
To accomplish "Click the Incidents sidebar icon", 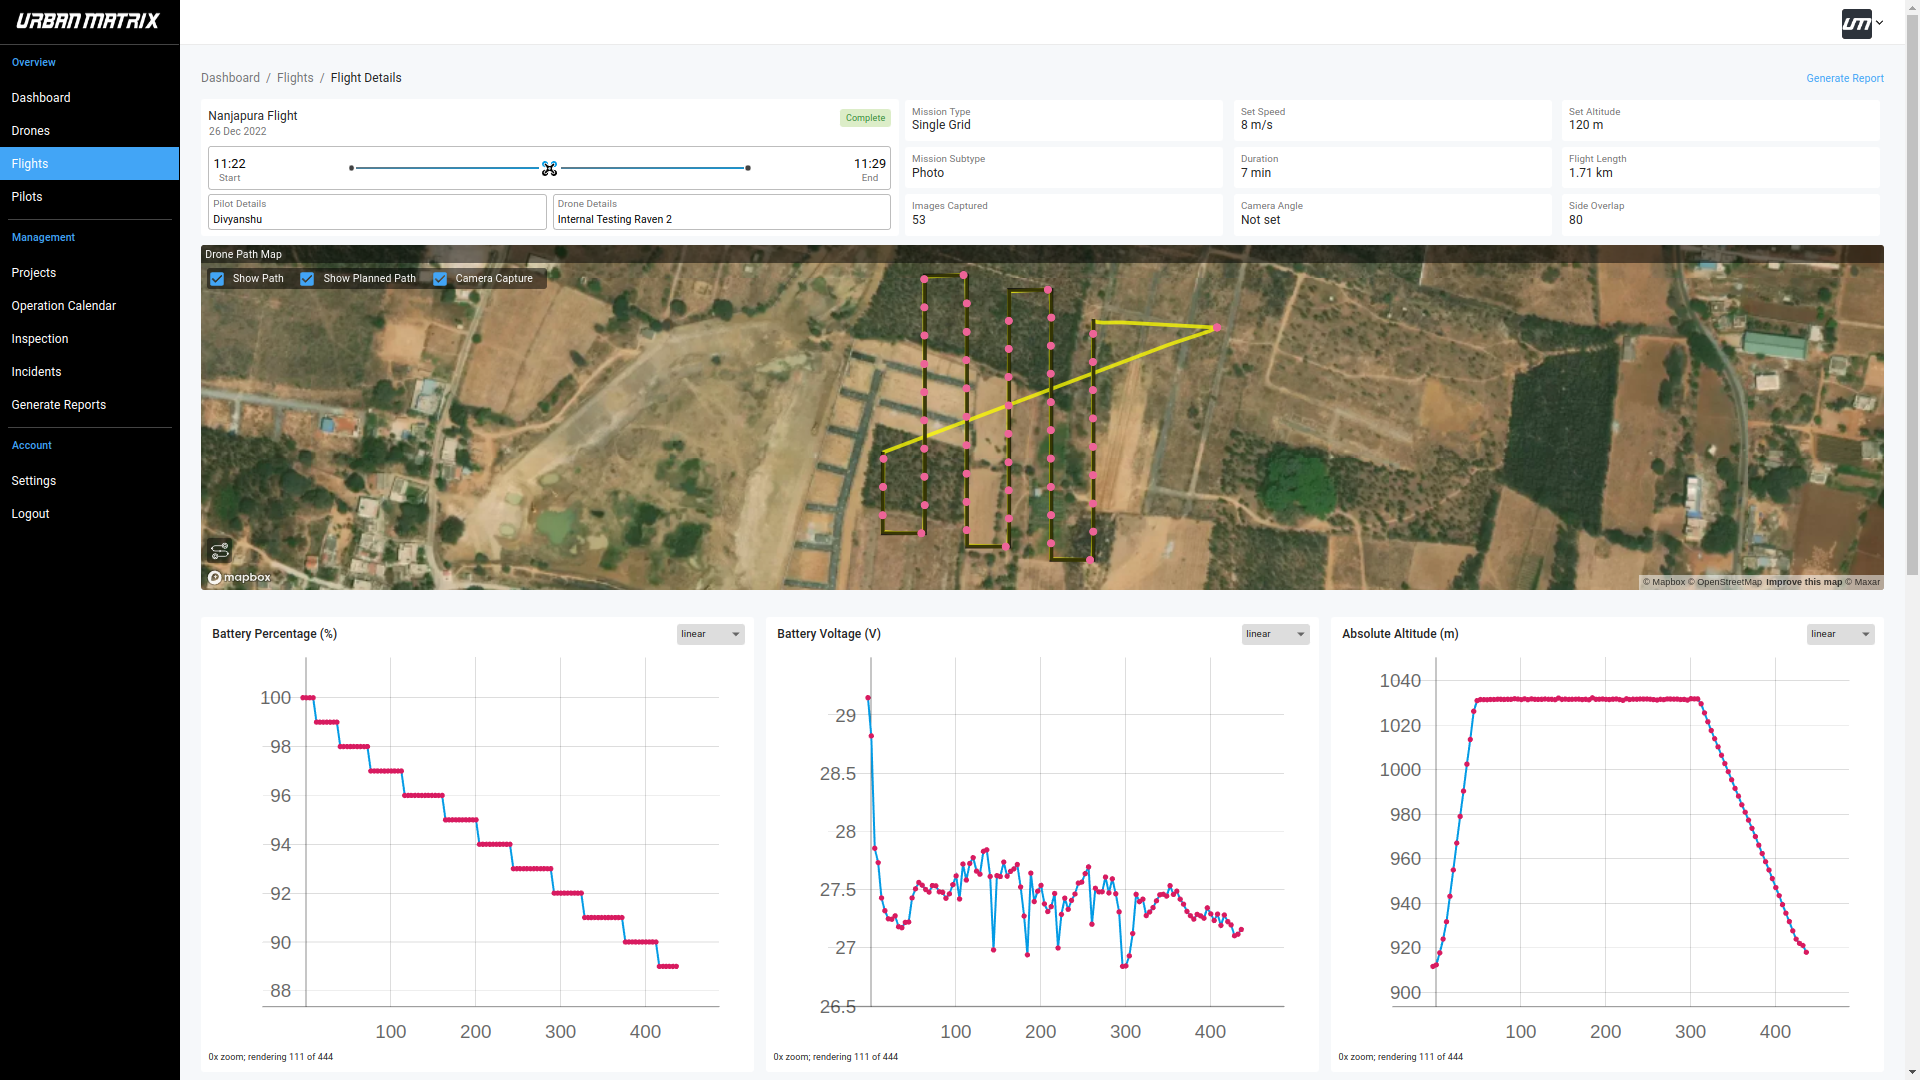I will 36,371.
